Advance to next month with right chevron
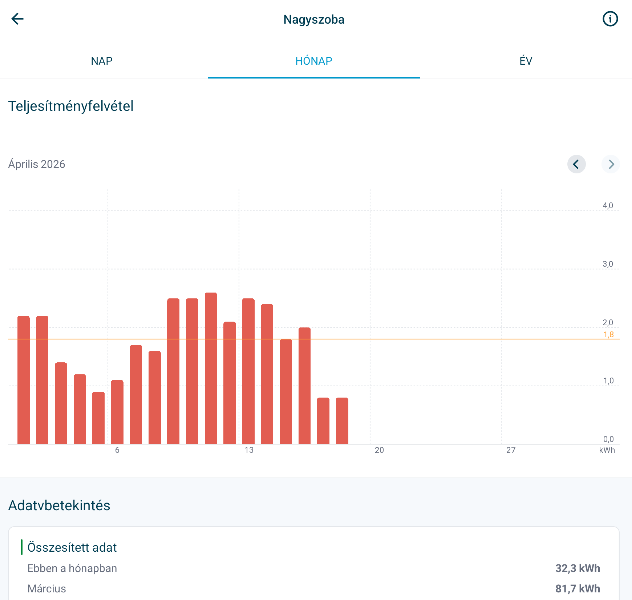Screen dimensions: 632x600 (x=611, y=164)
